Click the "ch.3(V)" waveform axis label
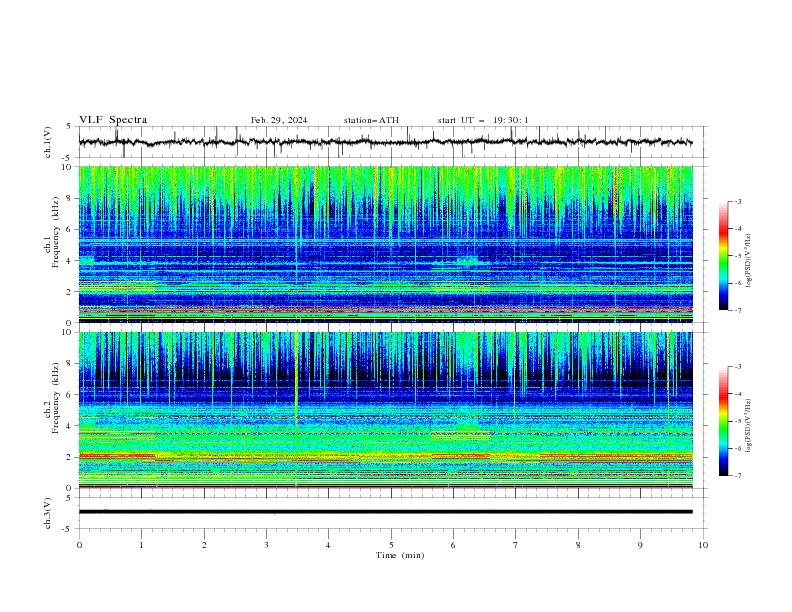 coord(48,513)
